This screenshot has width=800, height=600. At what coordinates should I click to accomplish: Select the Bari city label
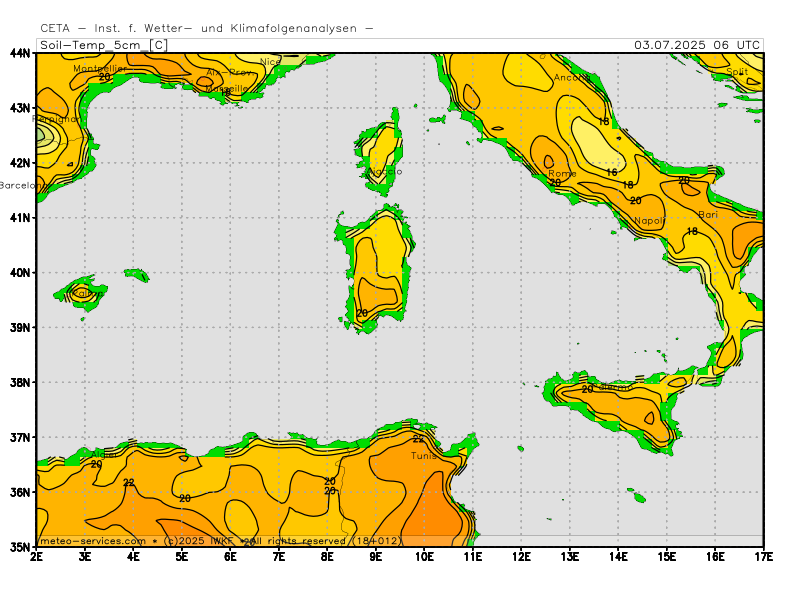point(708,215)
